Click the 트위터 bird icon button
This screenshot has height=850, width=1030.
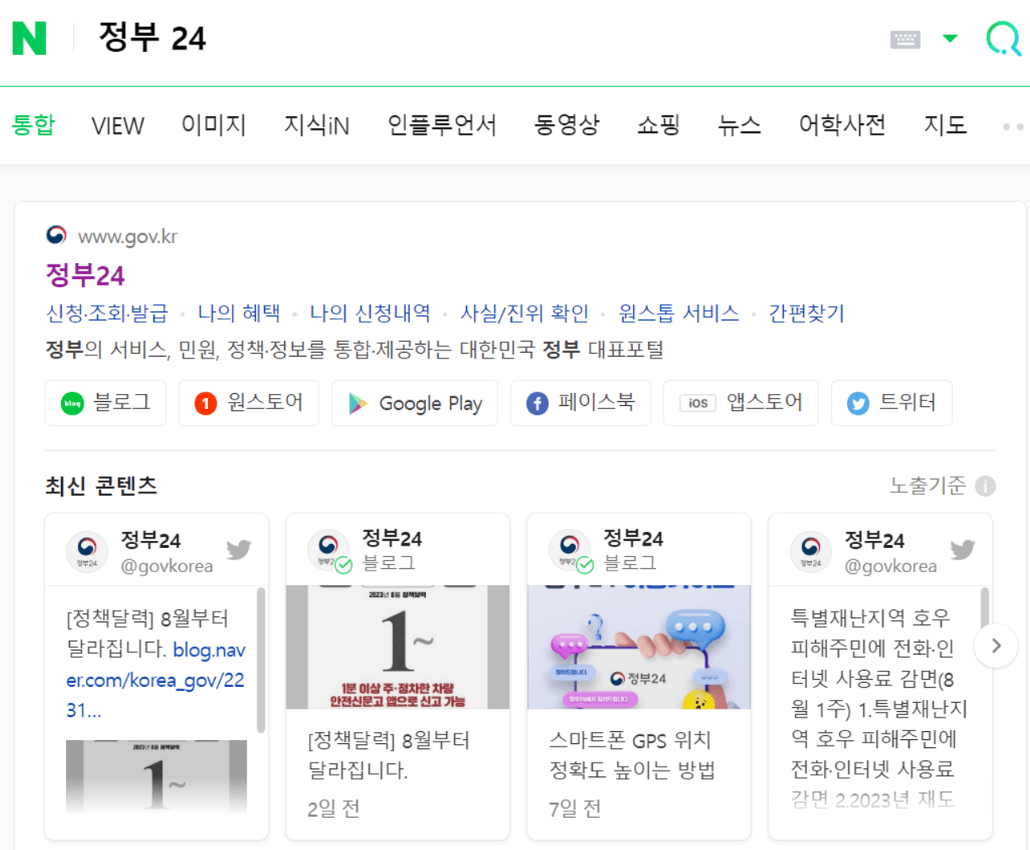coord(858,403)
